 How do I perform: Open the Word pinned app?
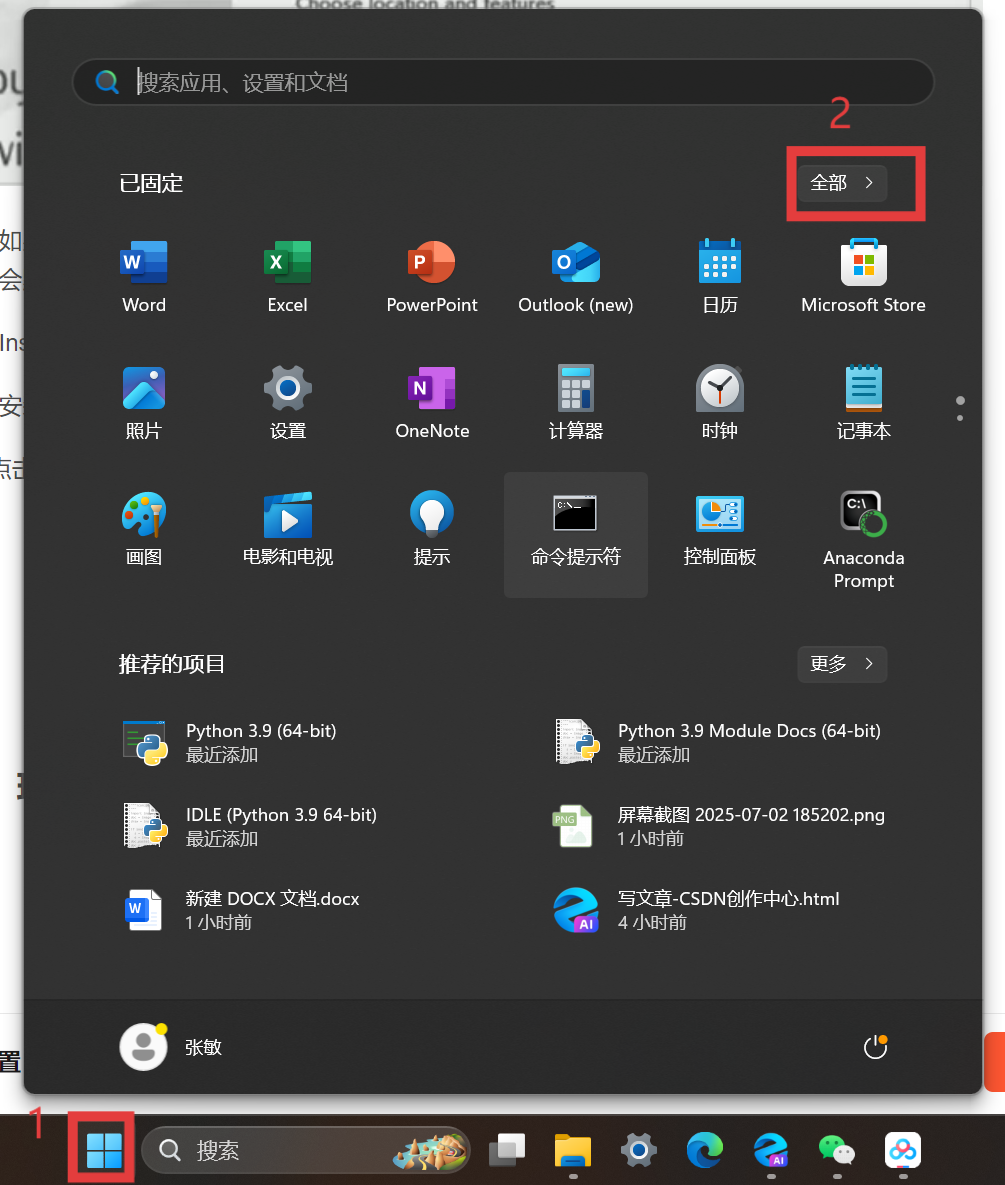(144, 277)
